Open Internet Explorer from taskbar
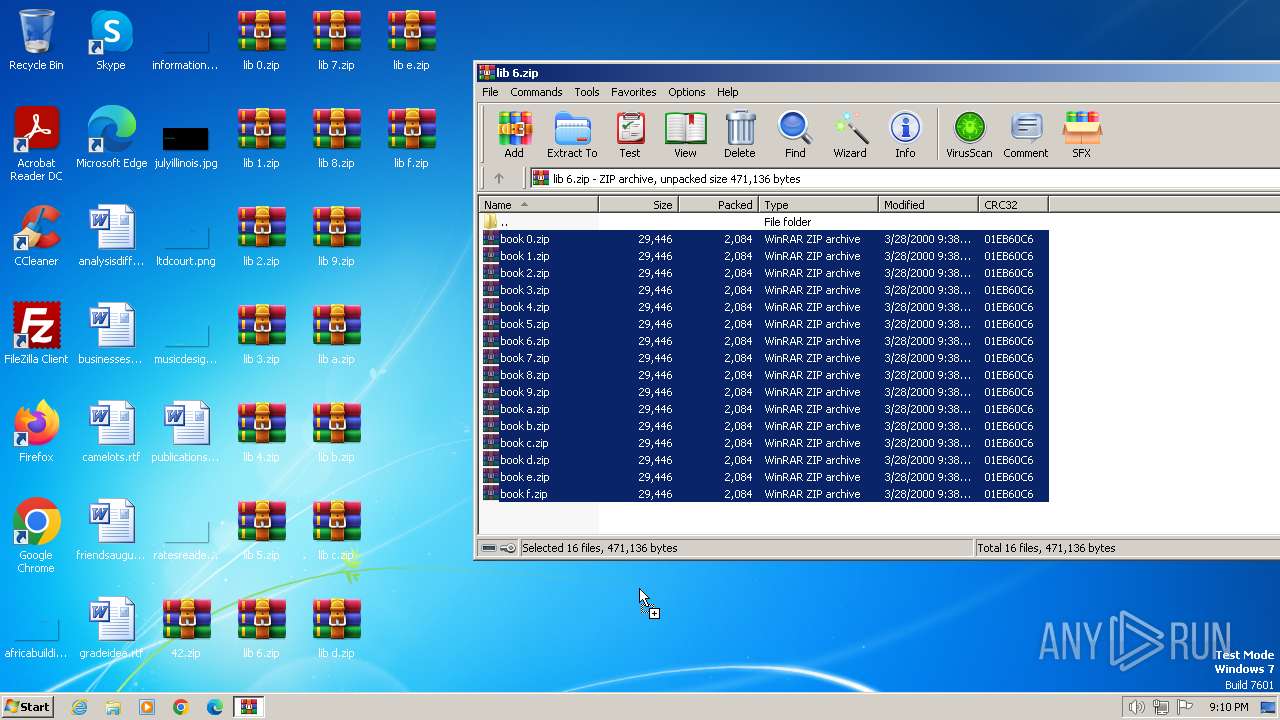Image resolution: width=1280 pixels, height=720 pixels. pyautogui.click(x=79, y=707)
